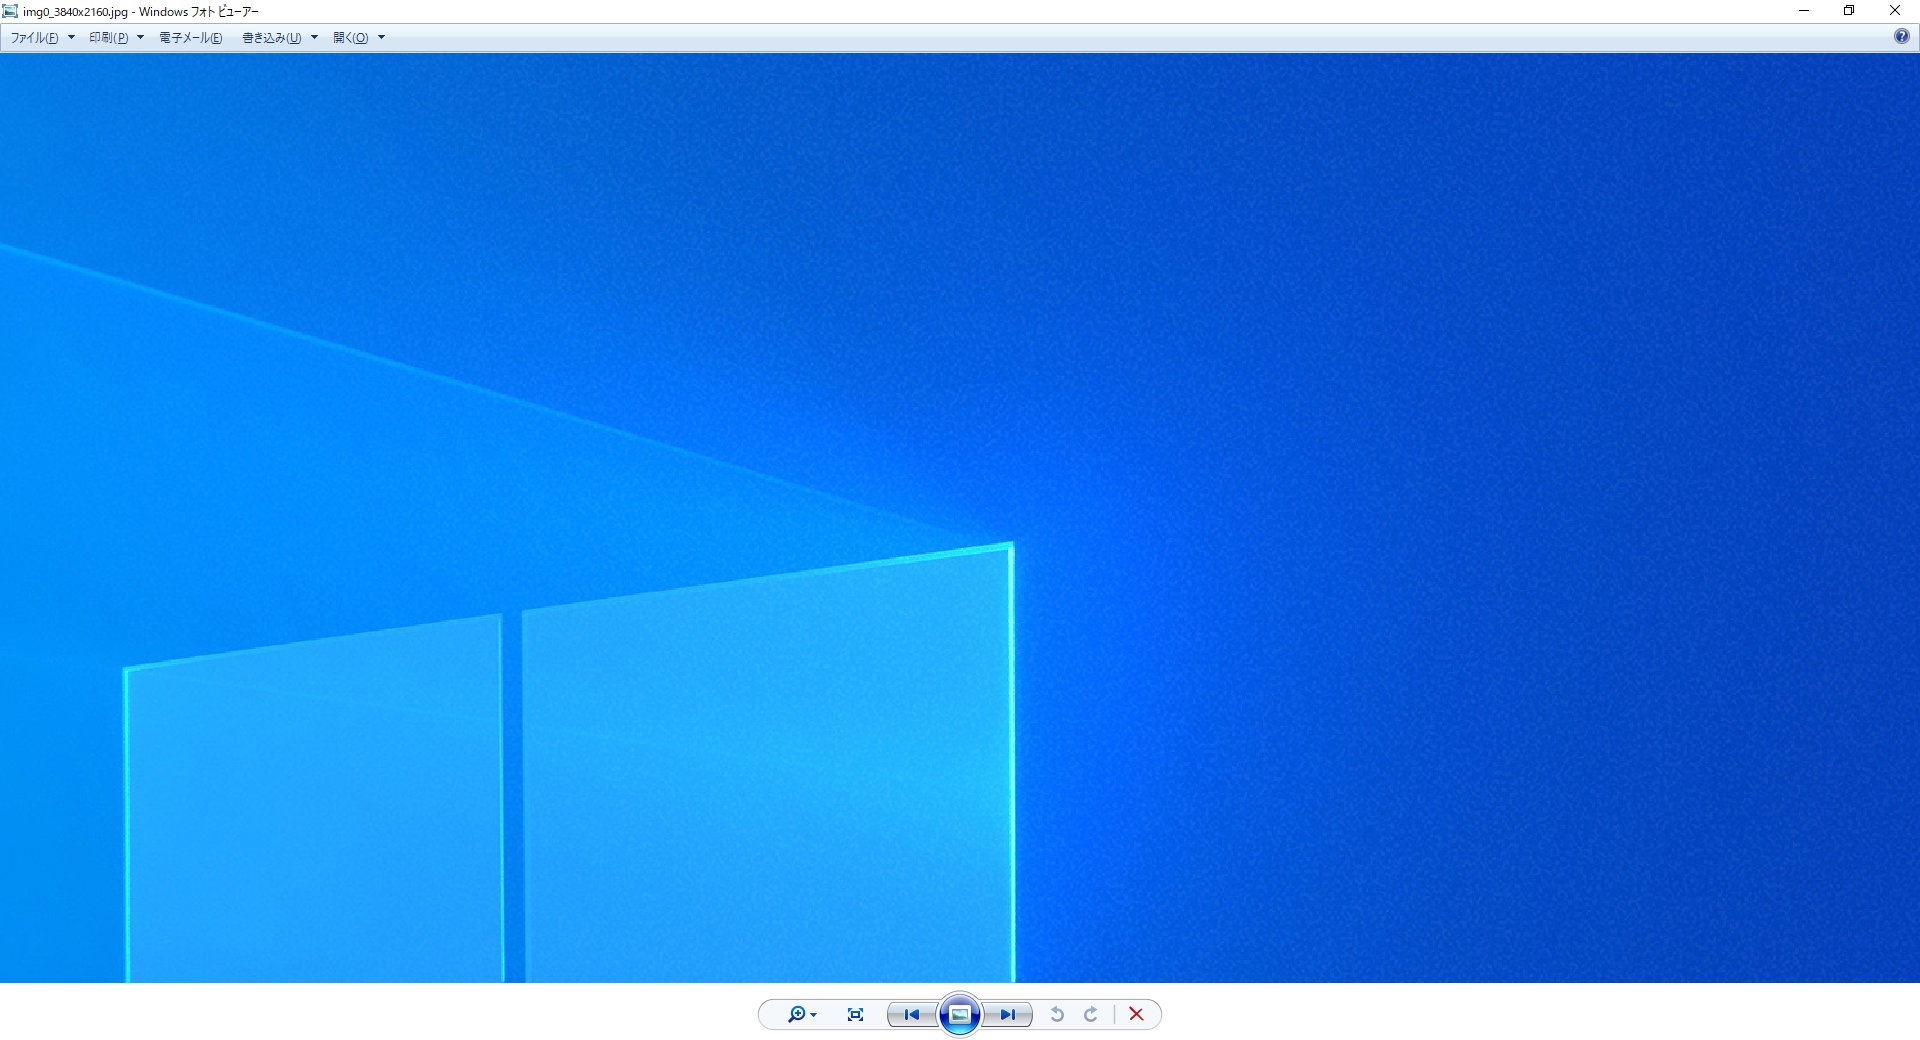1920x1040 pixels.
Task: Restore down the photo viewer window
Action: 1849,11
